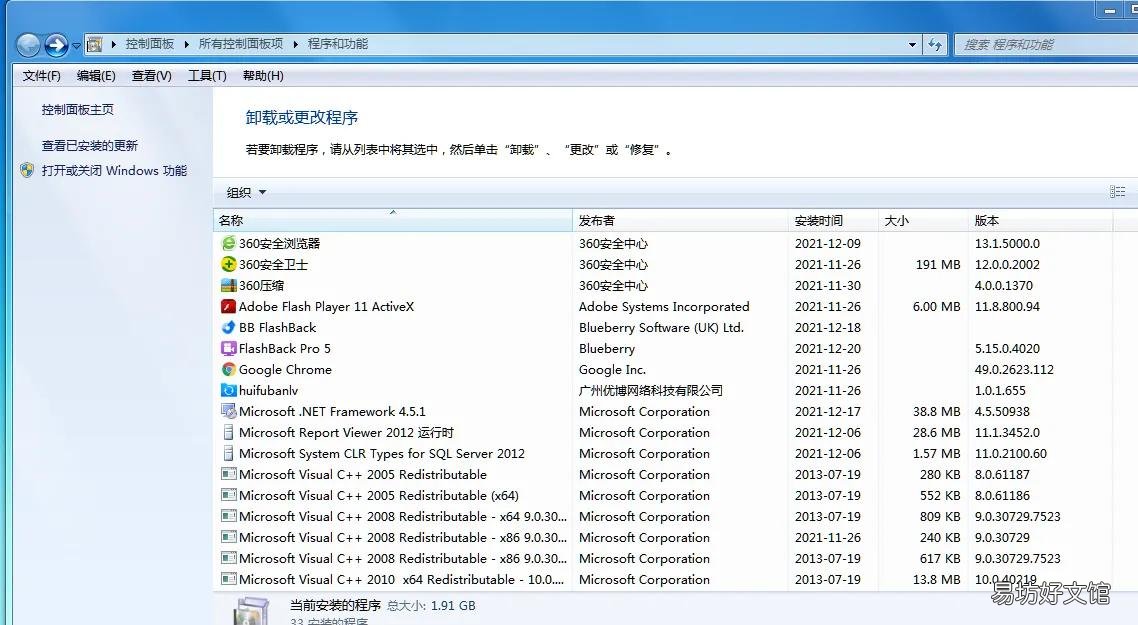Click Adobe Systems Incorporated publisher cell
Screen dimensions: 1138x625
(x=664, y=307)
